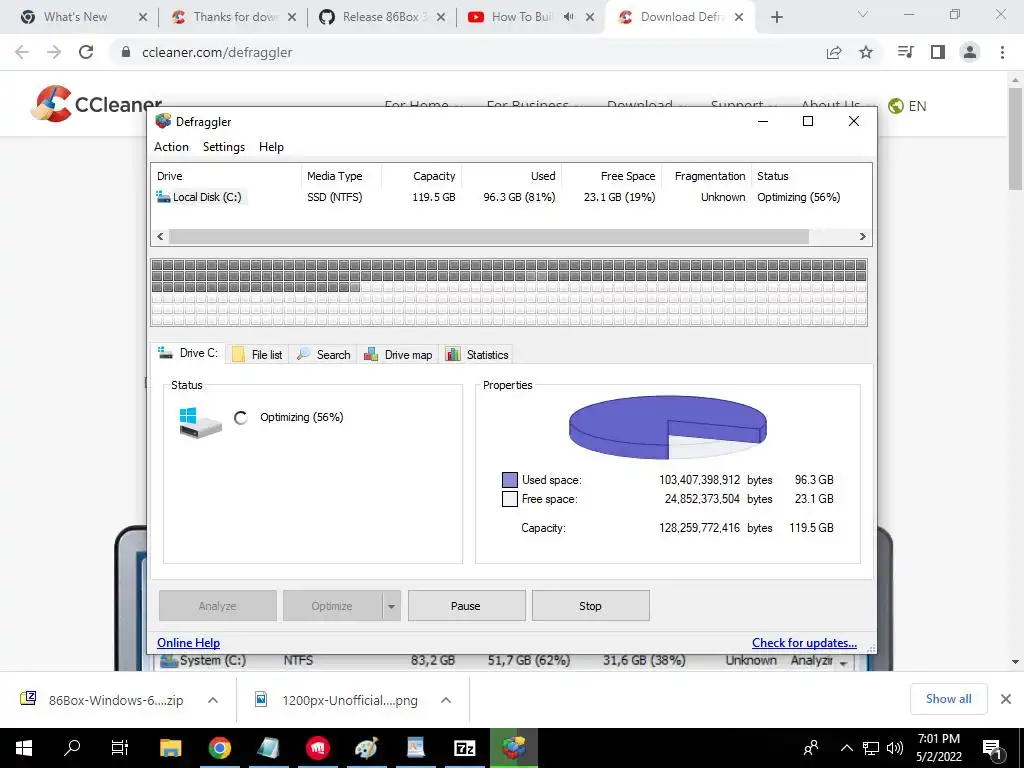Screen dimensions: 1024x768
Task: Click the Defraggler logo in title bar
Action: pyautogui.click(x=163, y=121)
